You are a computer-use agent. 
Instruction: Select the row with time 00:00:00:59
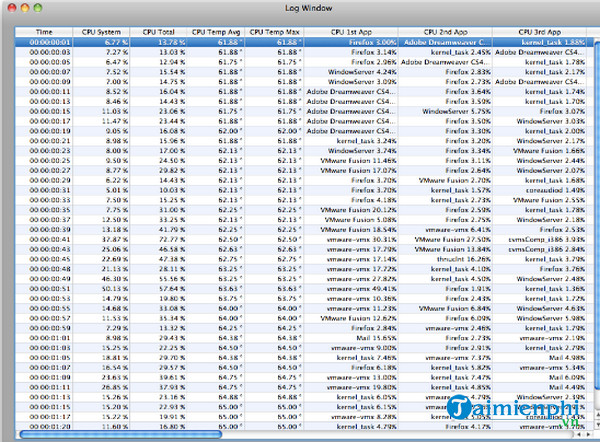pos(304,328)
